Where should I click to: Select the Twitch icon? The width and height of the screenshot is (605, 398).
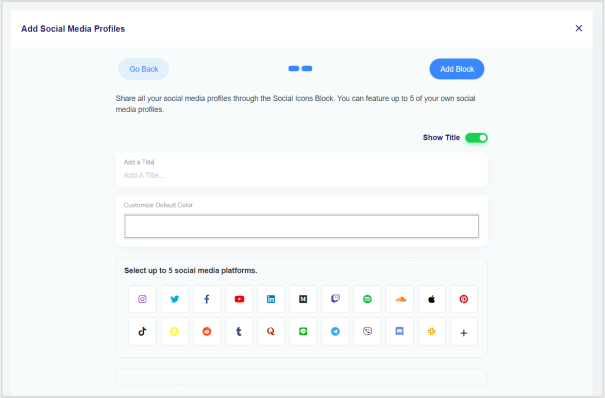[335, 299]
